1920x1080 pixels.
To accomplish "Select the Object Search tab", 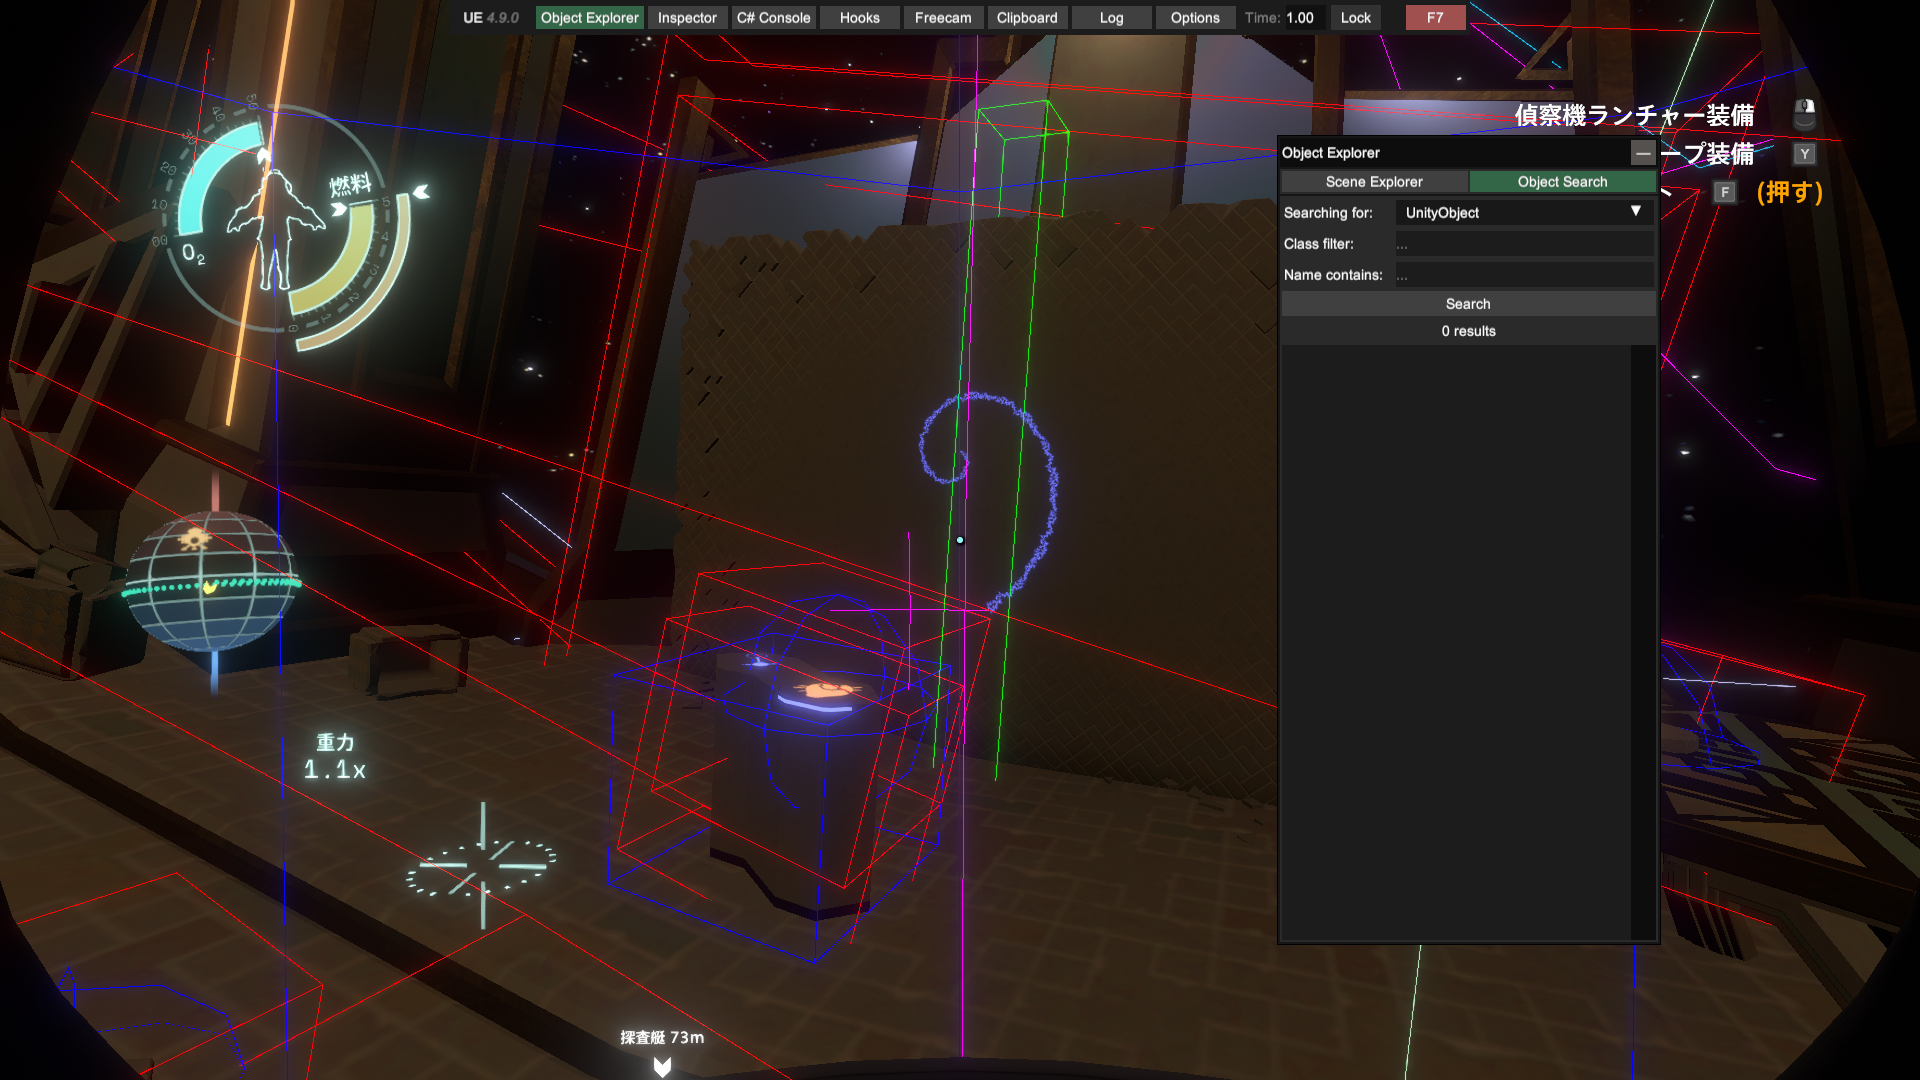I will [1562, 182].
